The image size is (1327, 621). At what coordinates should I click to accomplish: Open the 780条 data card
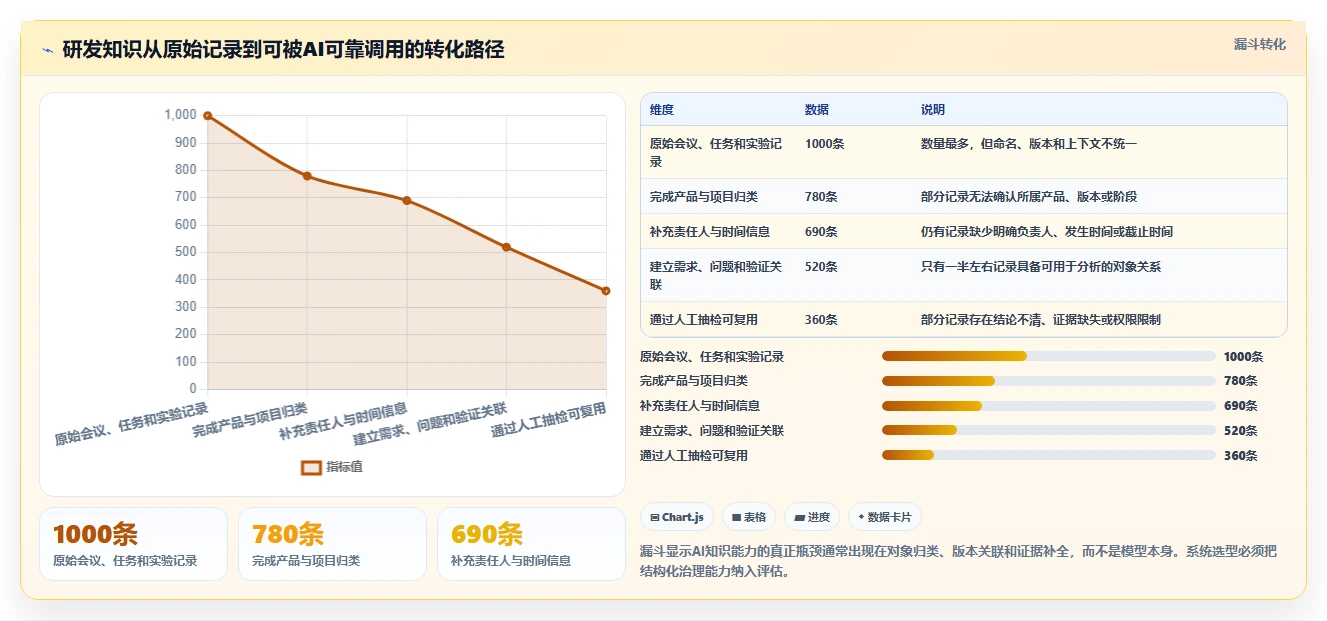(x=332, y=544)
